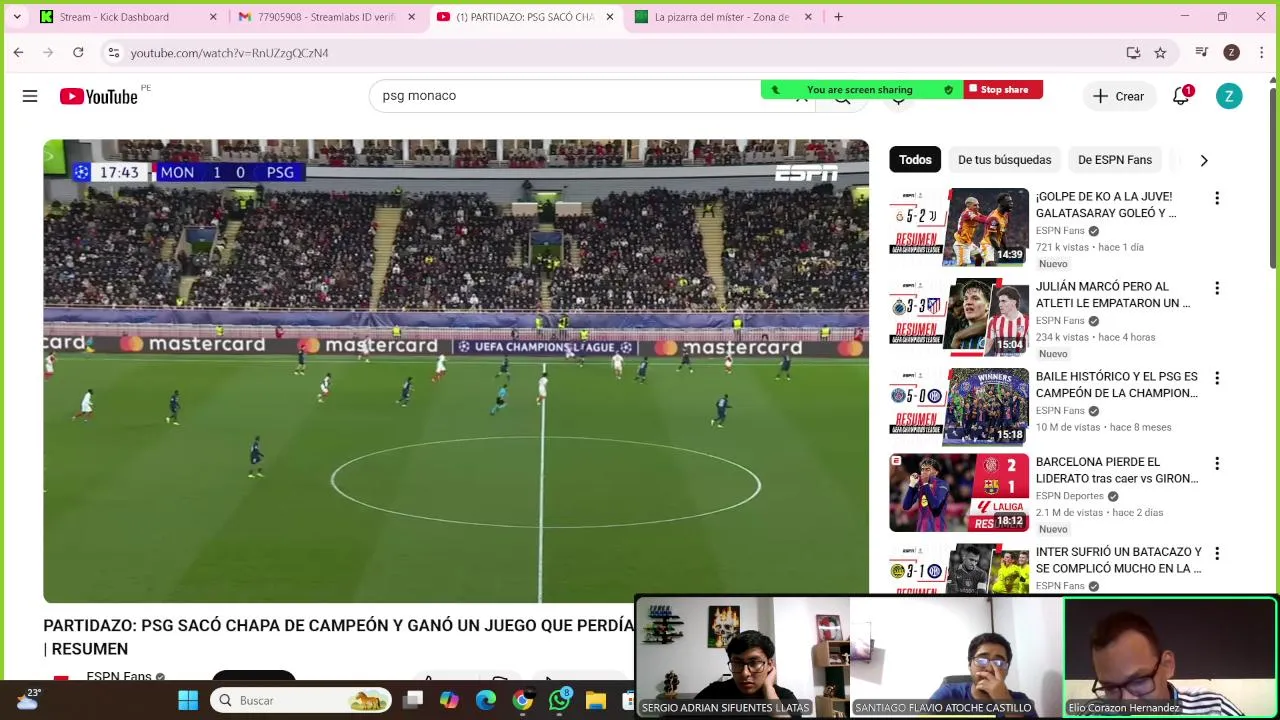
Task: Open options for the Julián Atleti video
Action: click(x=1217, y=289)
